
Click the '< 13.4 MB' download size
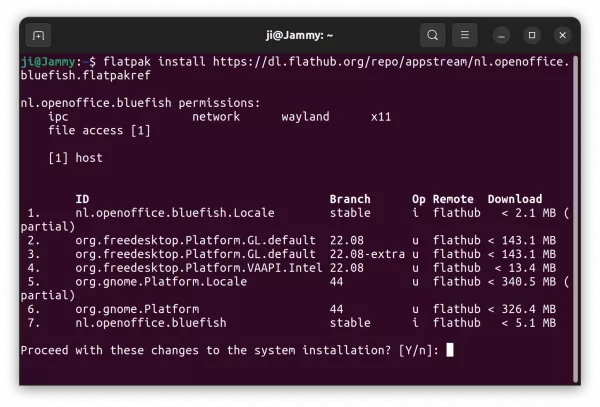coord(525,268)
